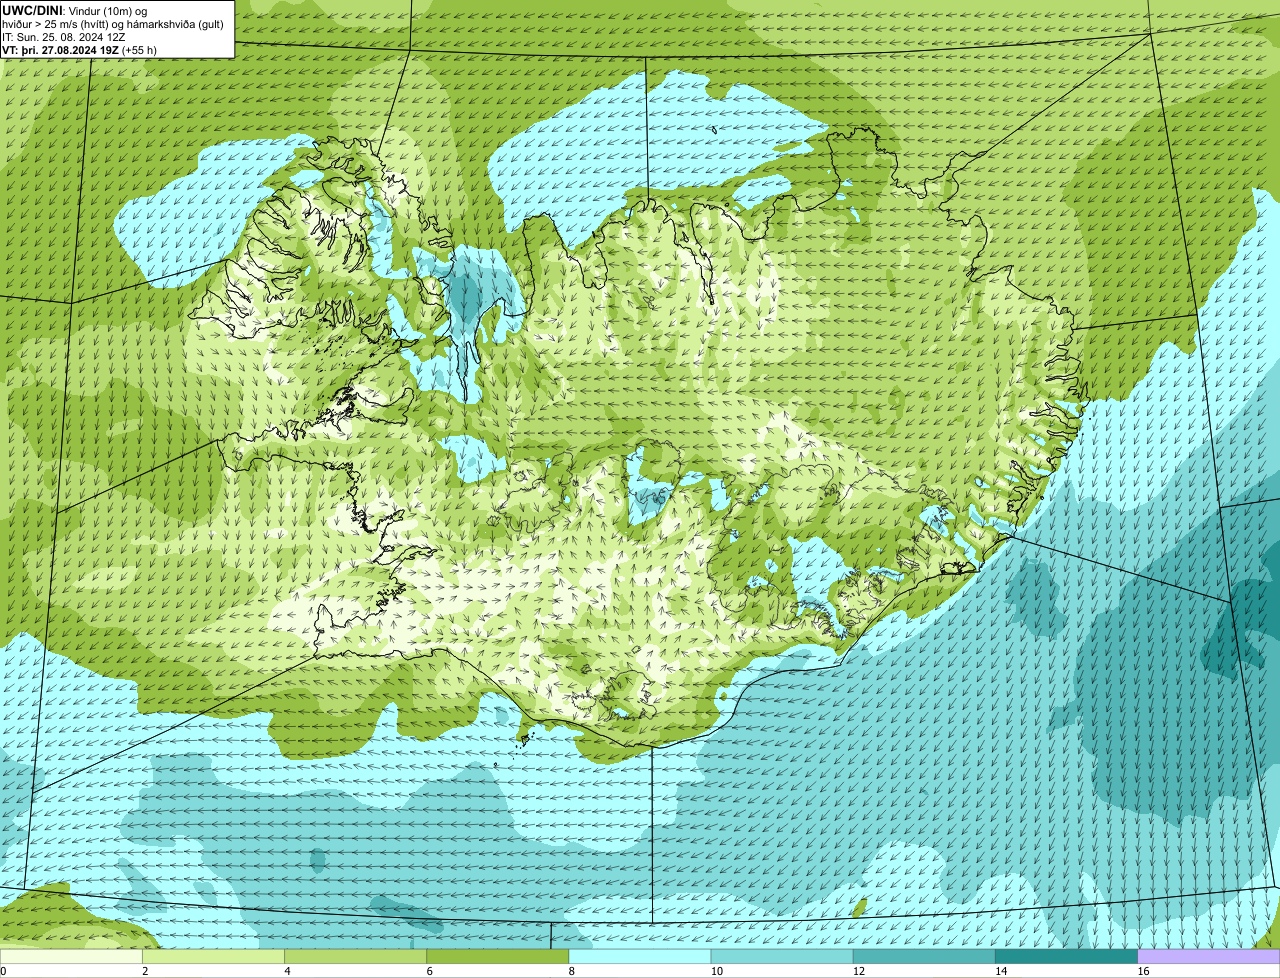Viewport: 1280px width, 978px height.
Task: Click the '6' label on the colour scale
Action: pyautogui.click(x=430, y=971)
